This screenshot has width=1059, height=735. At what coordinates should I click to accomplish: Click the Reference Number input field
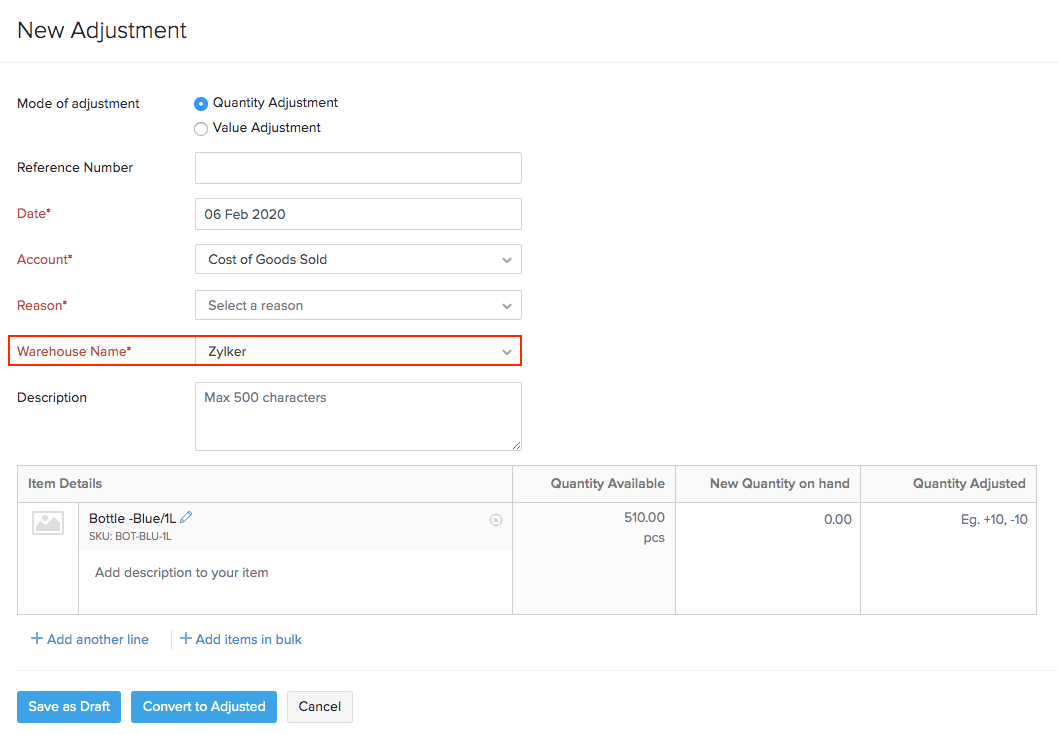tap(357, 167)
